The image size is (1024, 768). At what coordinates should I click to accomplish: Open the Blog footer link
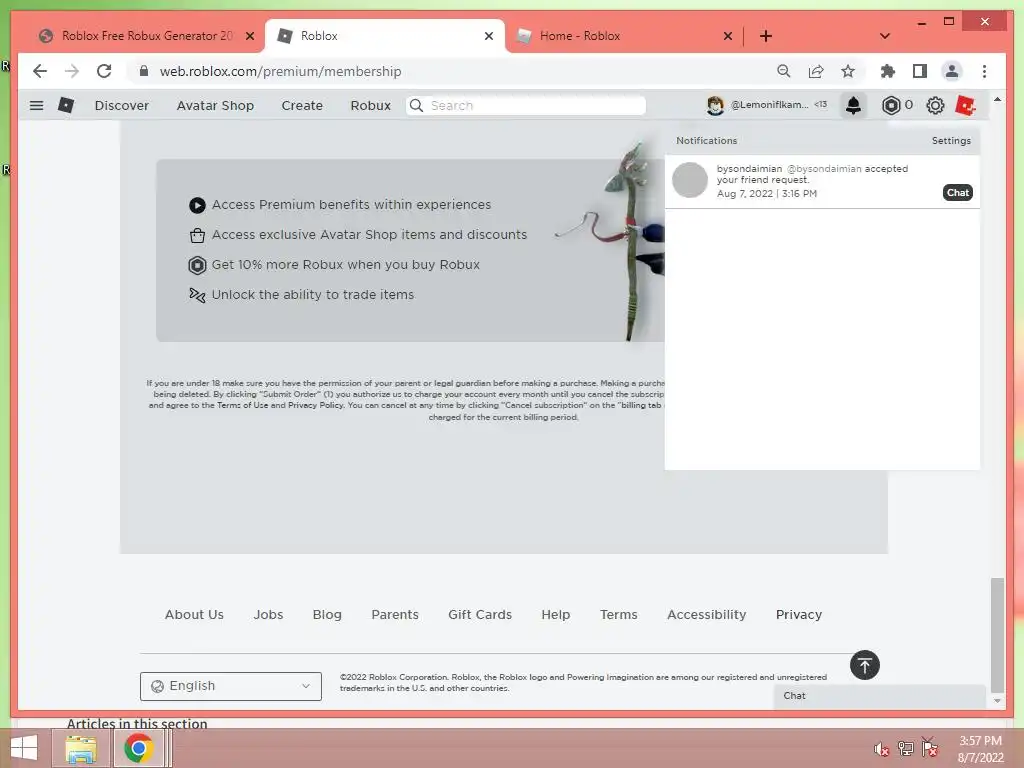[x=327, y=615]
